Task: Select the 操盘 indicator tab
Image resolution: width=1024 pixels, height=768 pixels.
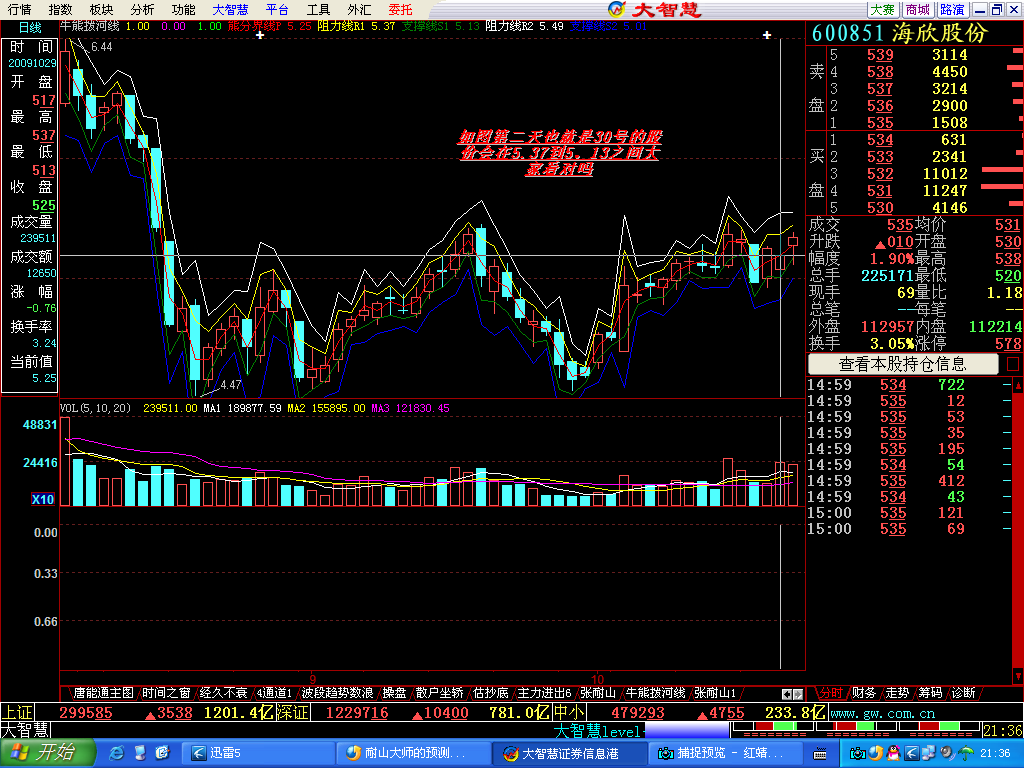Action: pyautogui.click(x=394, y=693)
